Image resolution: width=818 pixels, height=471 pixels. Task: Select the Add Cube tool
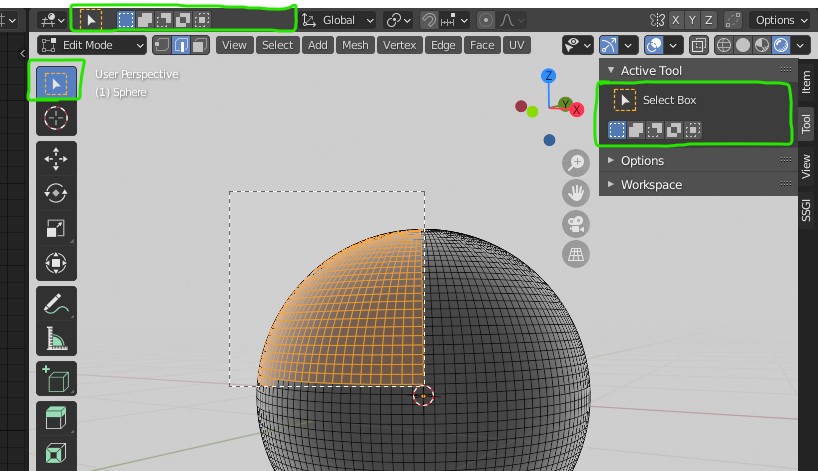(x=56, y=379)
